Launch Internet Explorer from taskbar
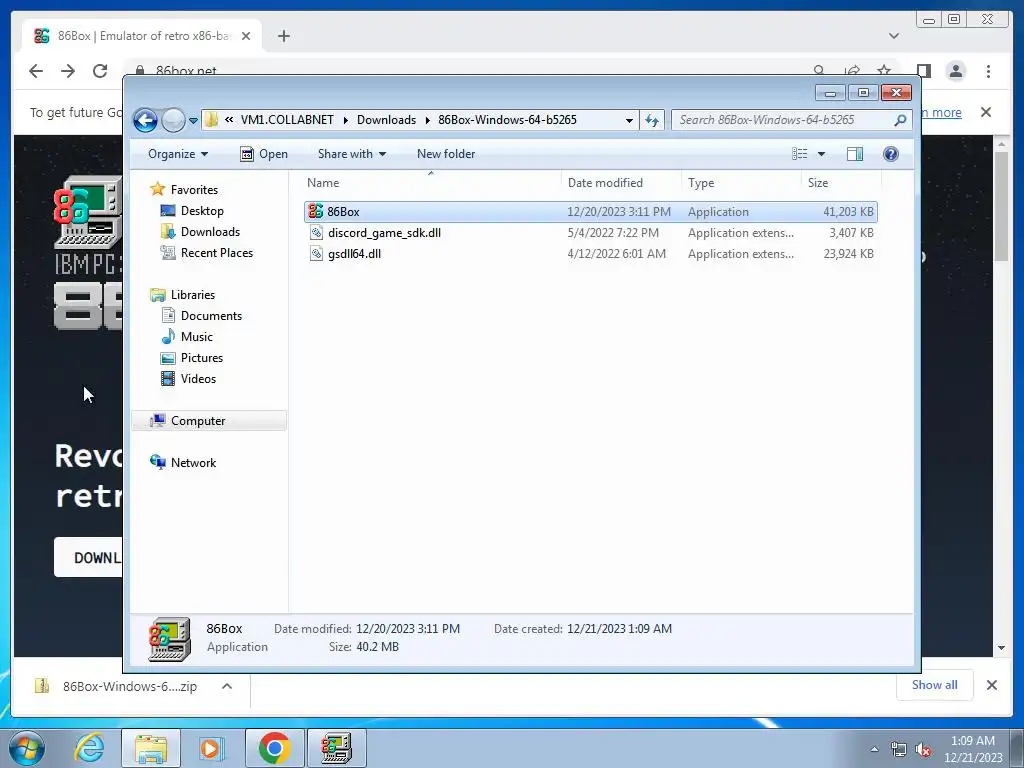 pyautogui.click(x=89, y=748)
